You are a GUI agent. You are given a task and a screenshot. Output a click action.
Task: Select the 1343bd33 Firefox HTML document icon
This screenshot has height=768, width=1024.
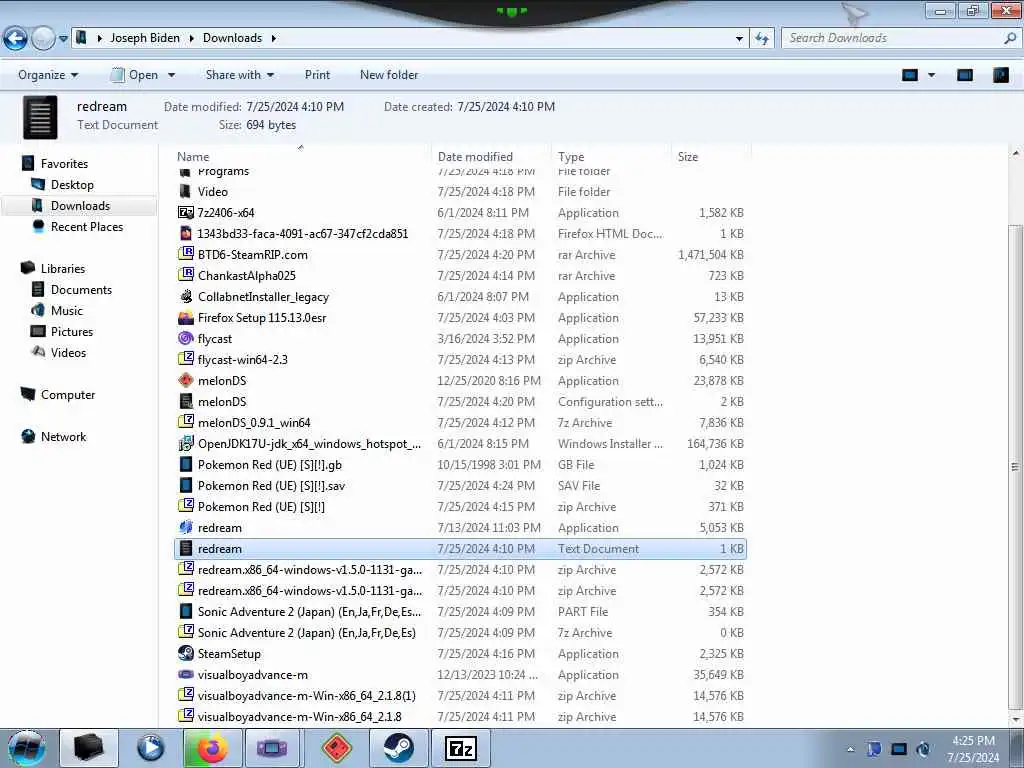click(x=185, y=233)
